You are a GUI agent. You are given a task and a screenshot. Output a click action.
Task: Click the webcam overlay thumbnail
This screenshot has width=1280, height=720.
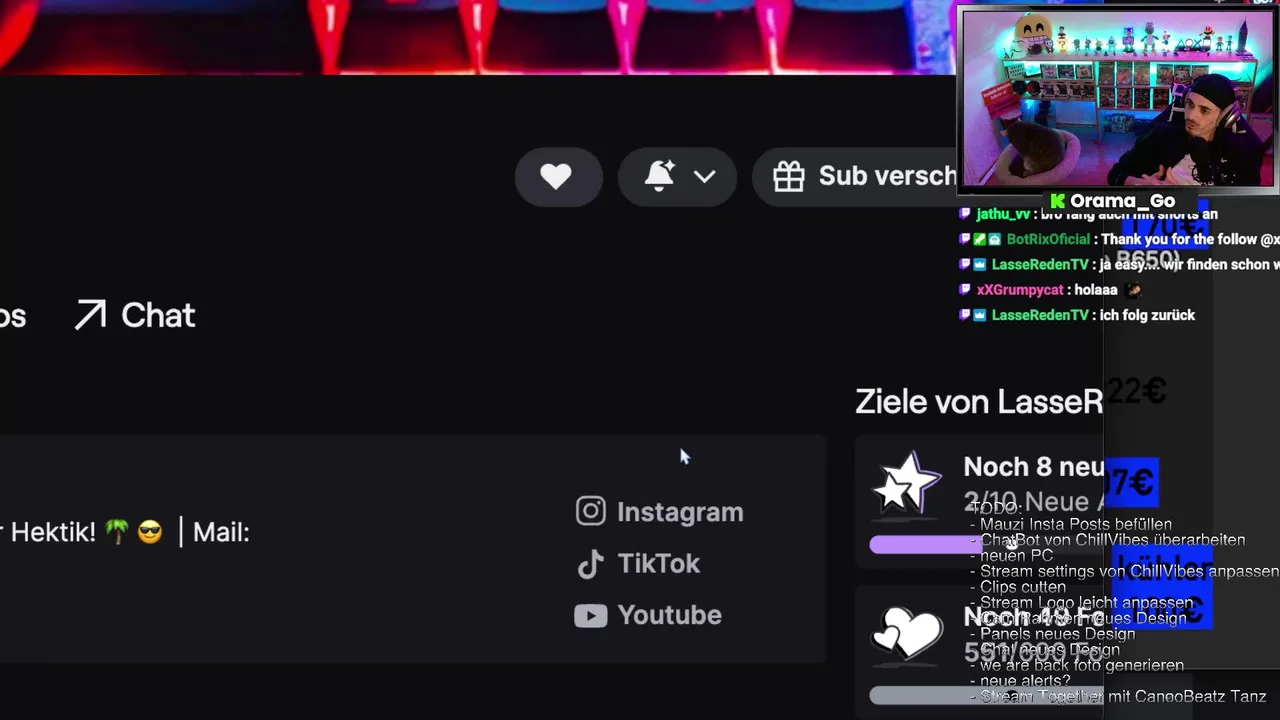[x=1117, y=98]
